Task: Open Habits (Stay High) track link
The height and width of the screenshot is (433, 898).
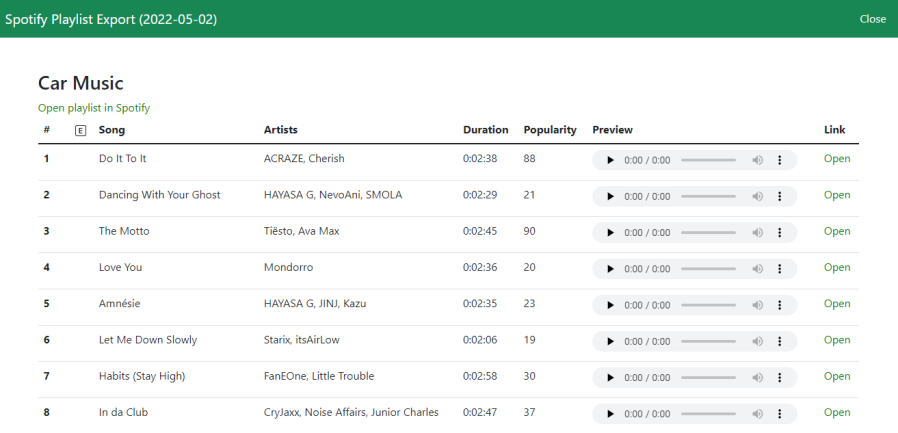Action: point(837,376)
